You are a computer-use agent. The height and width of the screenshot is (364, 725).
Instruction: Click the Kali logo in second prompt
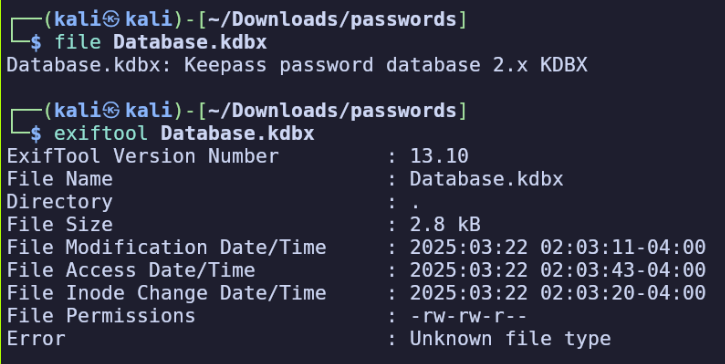pos(111,111)
